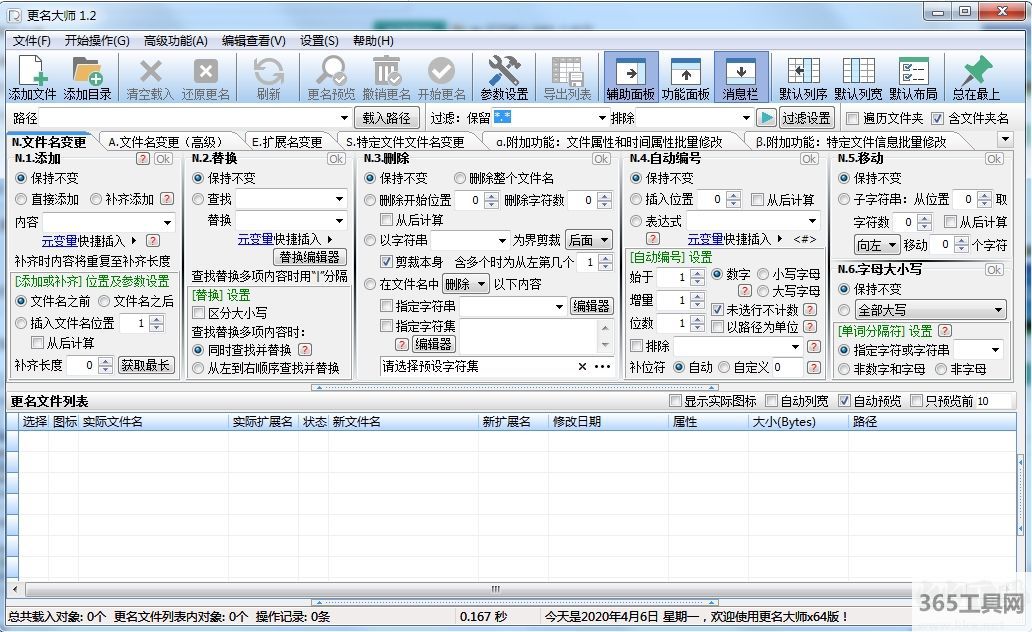This screenshot has width=1032, height=632.
Task: Click the 获取最长 button
Action: point(145,365)
